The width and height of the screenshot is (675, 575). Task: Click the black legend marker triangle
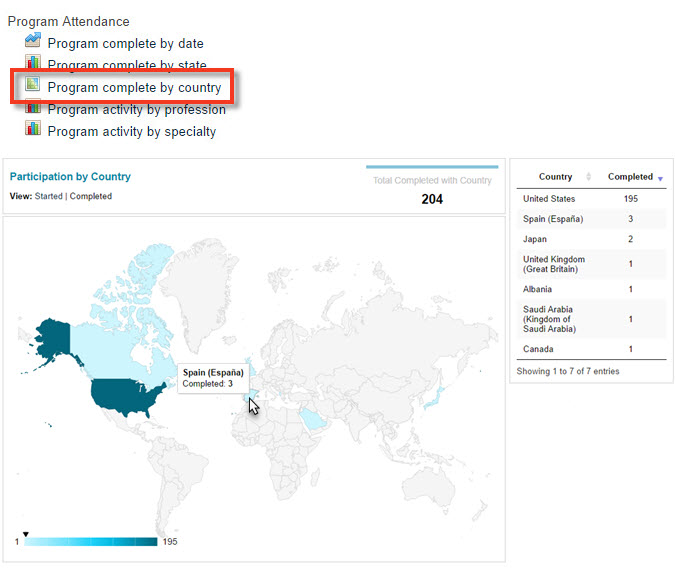click(25, 534)
